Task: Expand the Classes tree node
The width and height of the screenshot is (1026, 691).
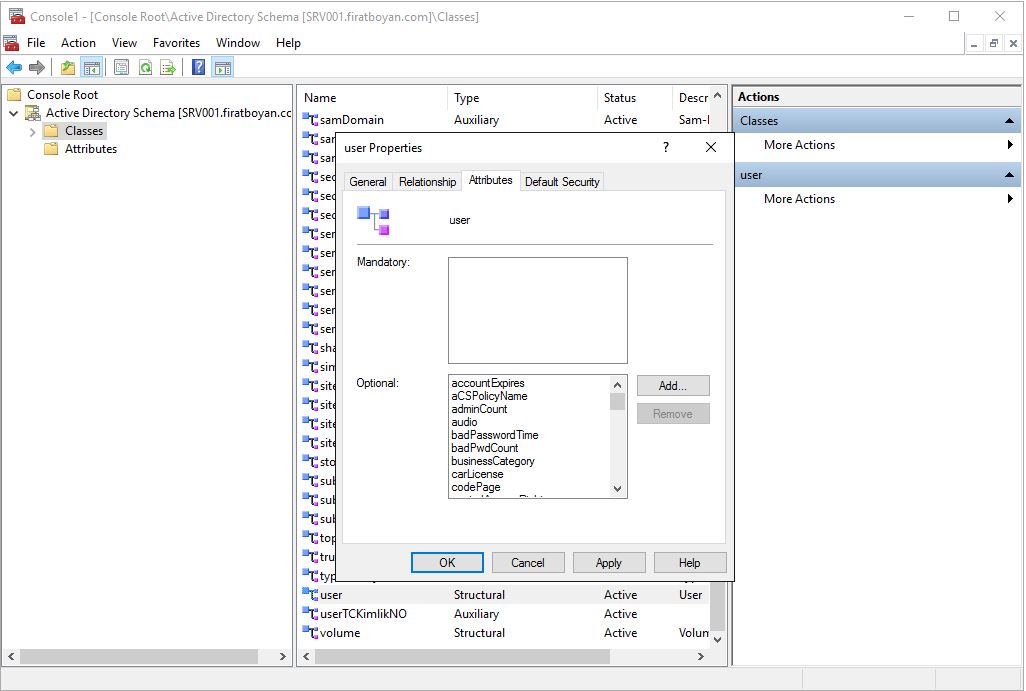Action: (x=33, y=132)
